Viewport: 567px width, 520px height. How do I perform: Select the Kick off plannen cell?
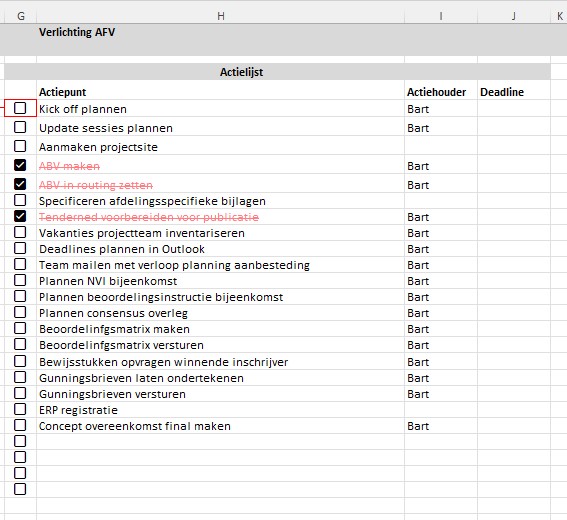[x=221, y=108]
